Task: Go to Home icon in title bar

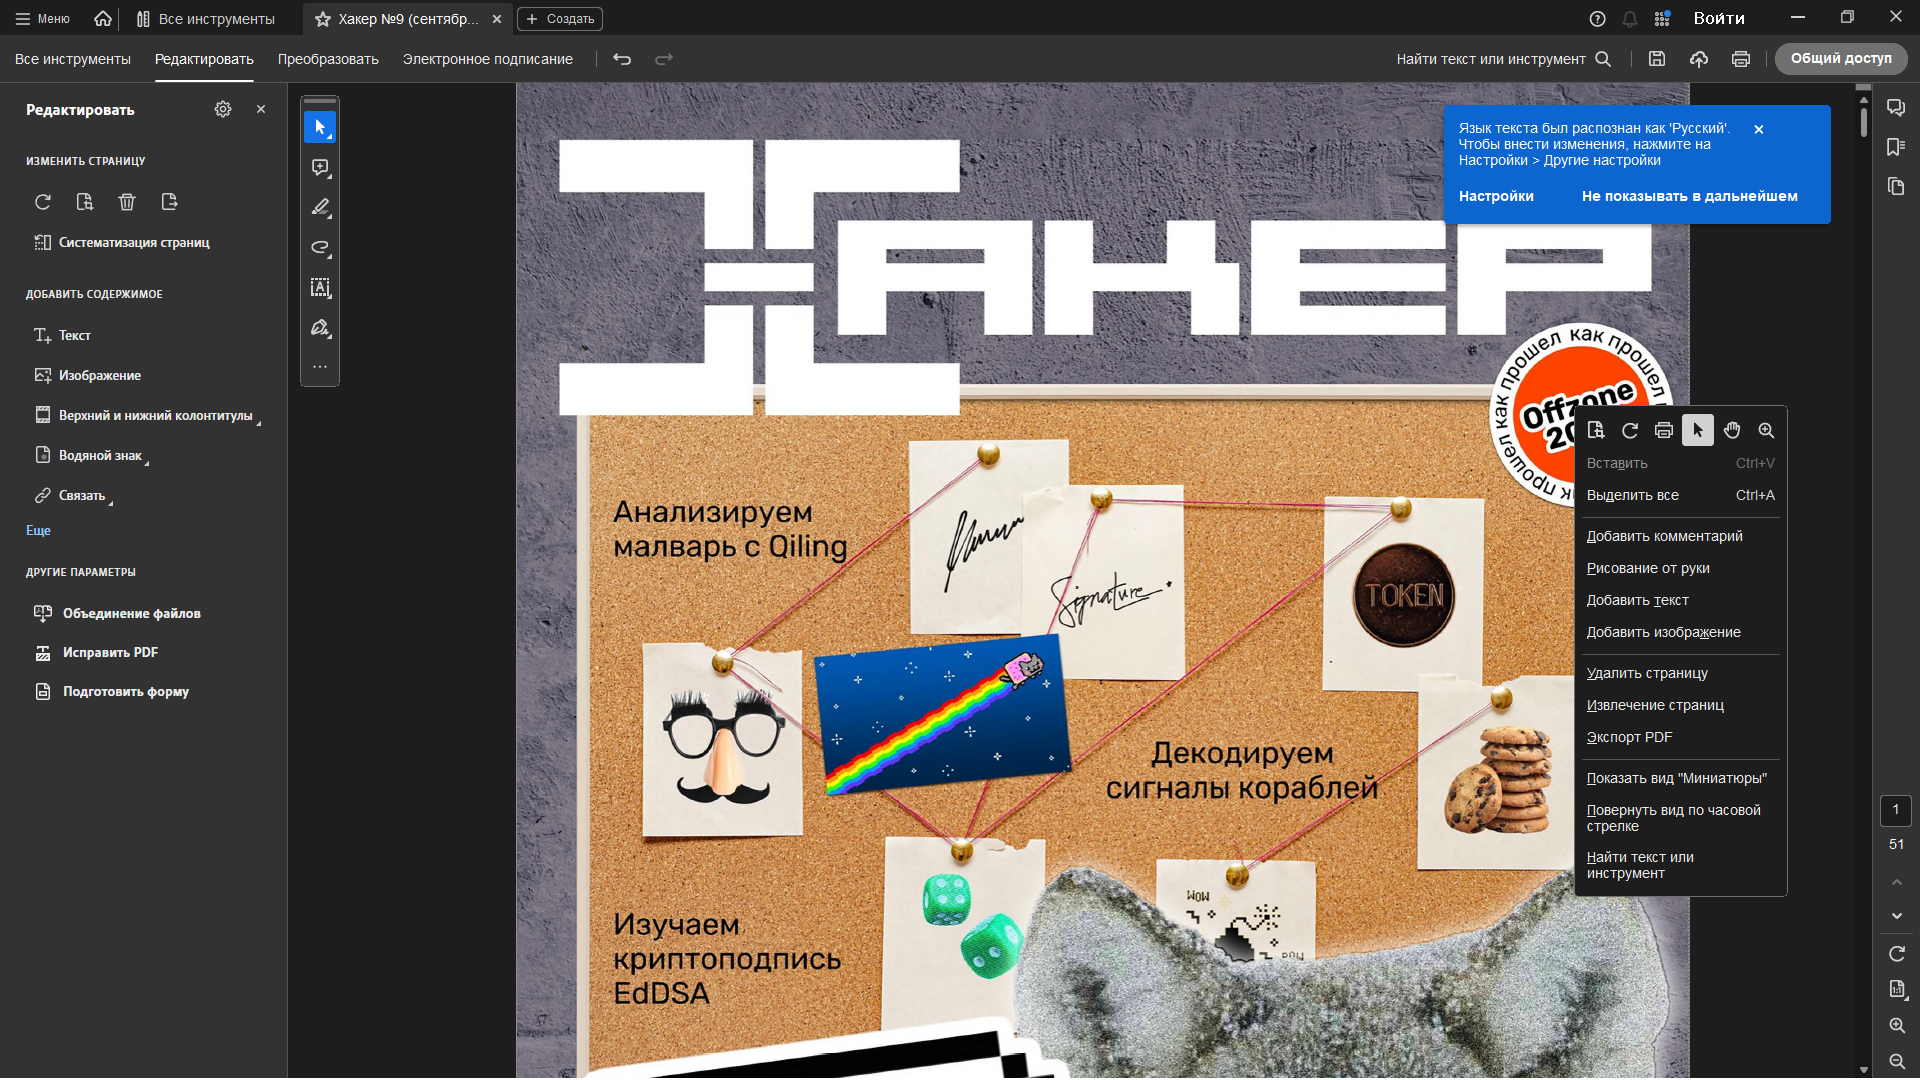Action: click(103, 19)
